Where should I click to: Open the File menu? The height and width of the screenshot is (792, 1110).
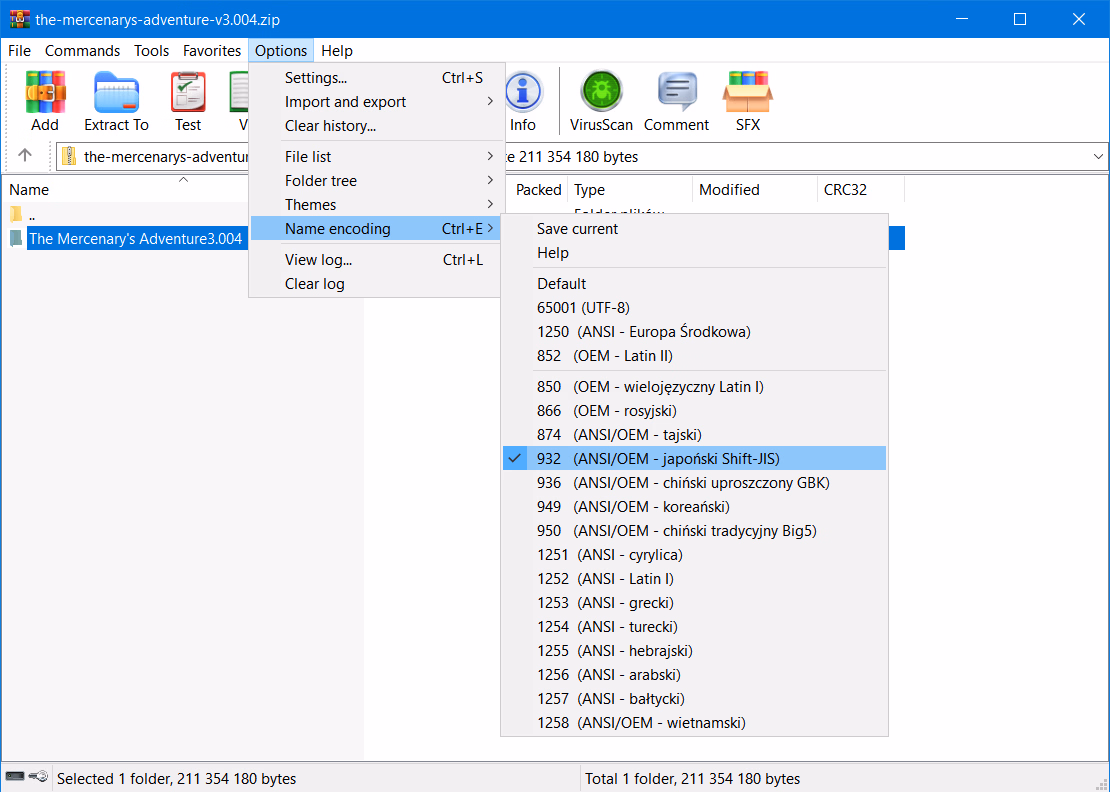19,51
